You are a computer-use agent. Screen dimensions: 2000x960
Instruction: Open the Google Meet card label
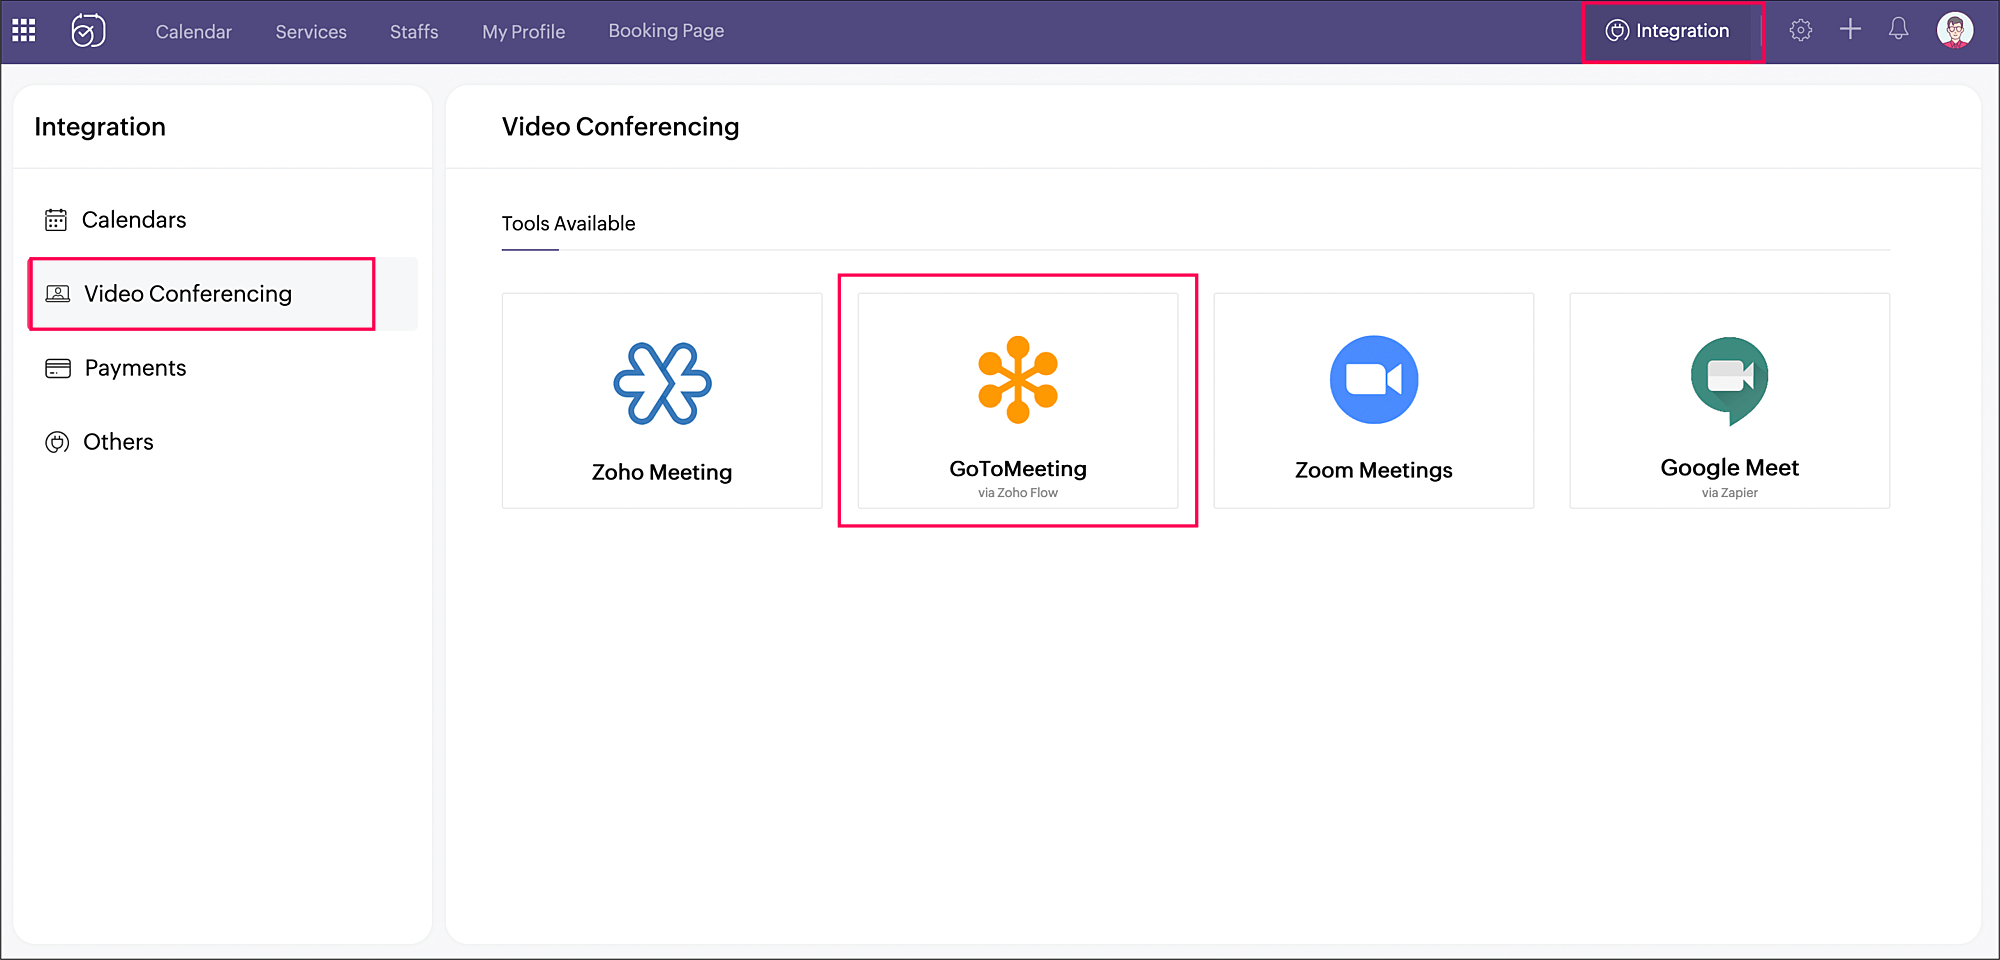pyautogui.click(x=1730, y=468)
